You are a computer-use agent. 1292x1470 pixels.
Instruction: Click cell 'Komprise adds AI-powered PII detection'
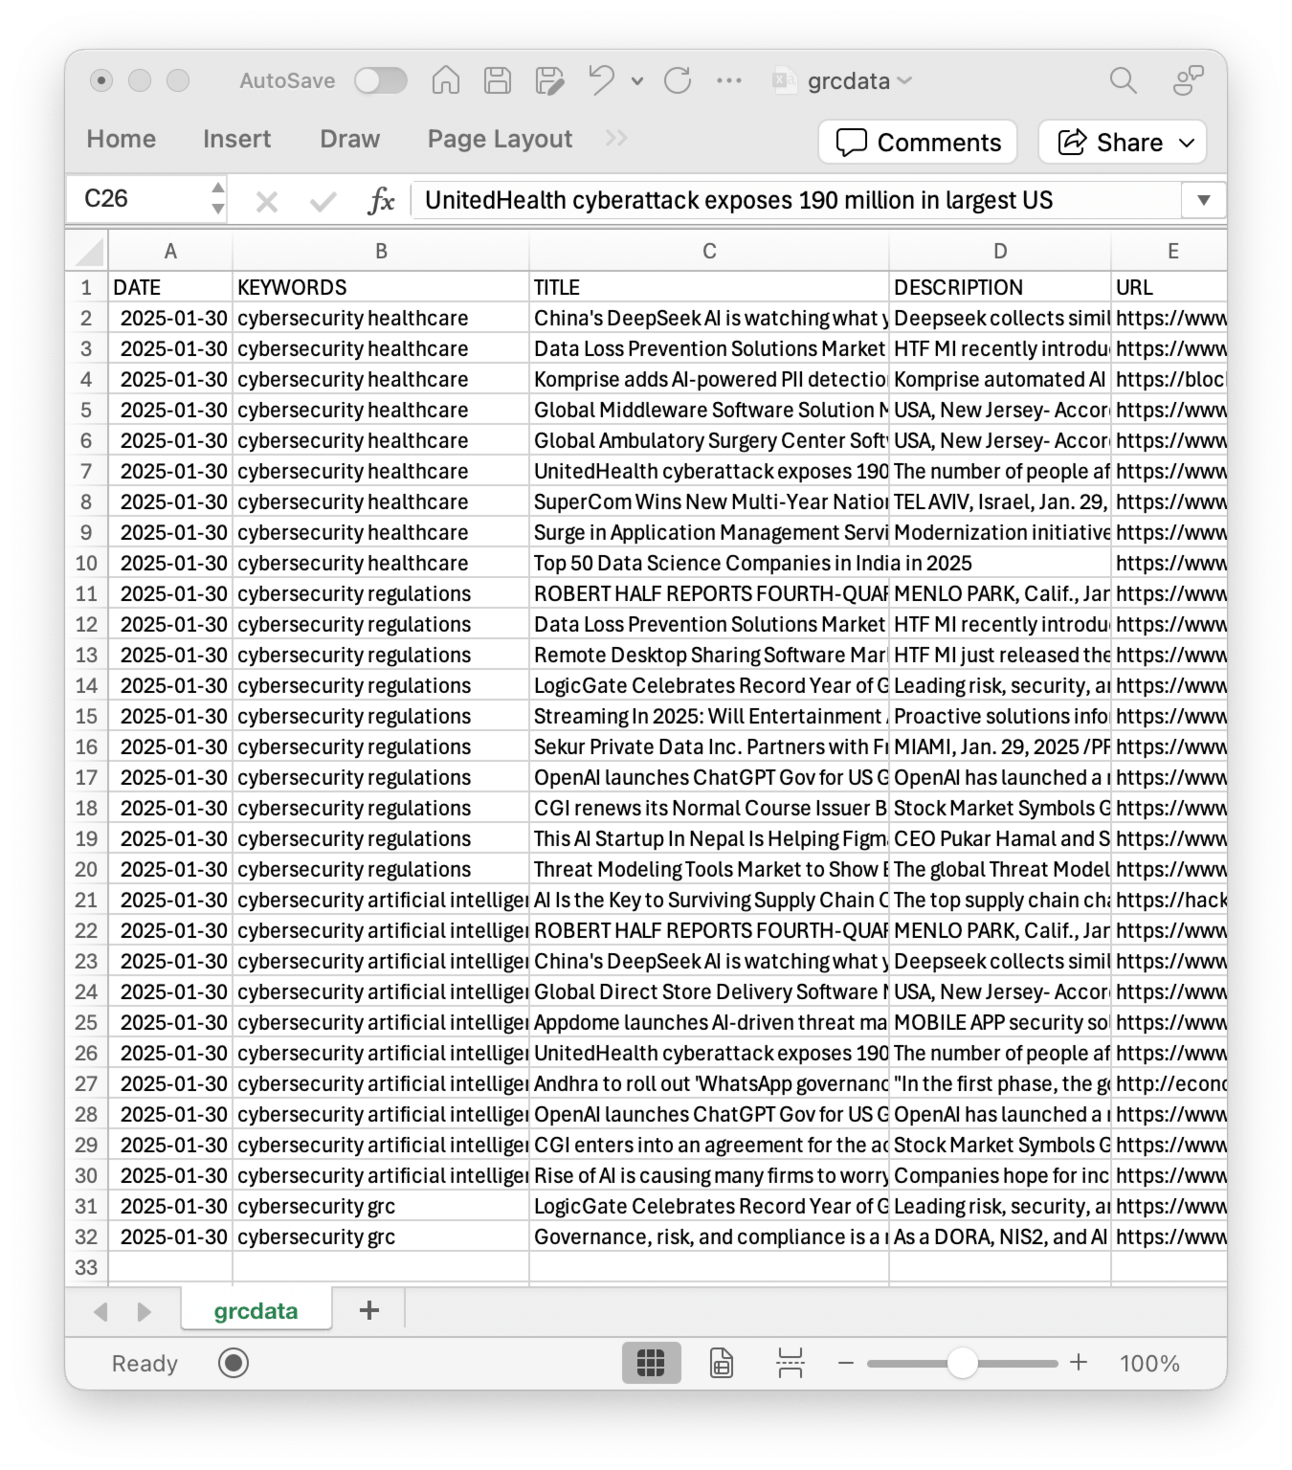click(x=709, y=380)
